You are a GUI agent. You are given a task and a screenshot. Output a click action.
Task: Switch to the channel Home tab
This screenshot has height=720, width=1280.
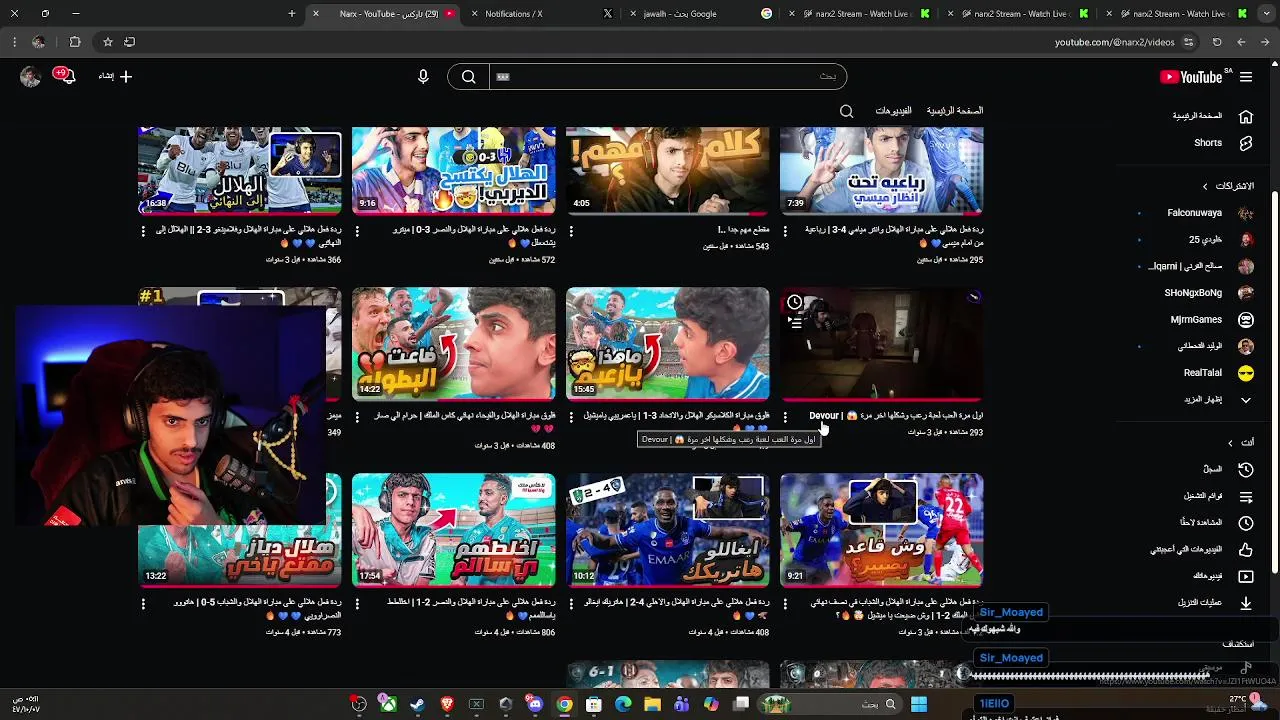[x=955, y=111]
